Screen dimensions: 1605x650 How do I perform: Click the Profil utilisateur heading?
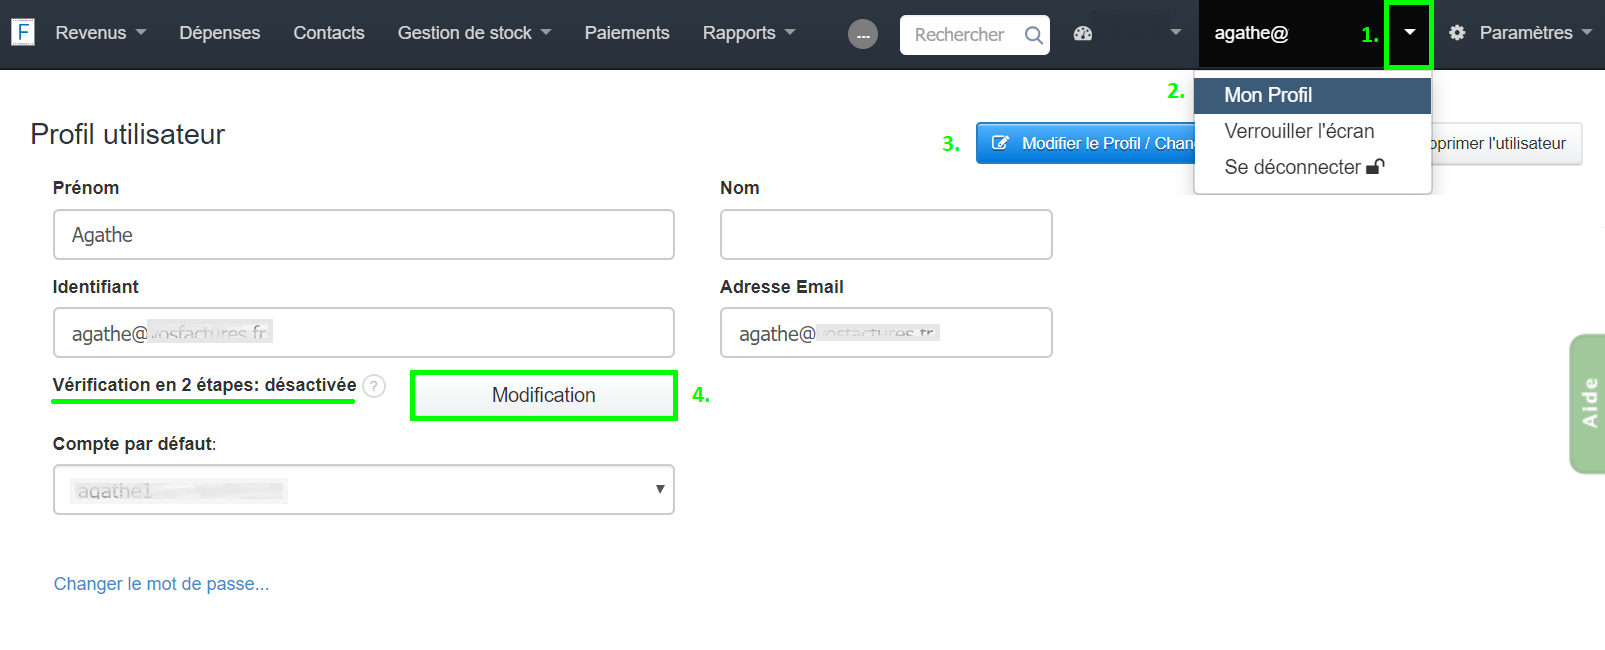point(128,134)
